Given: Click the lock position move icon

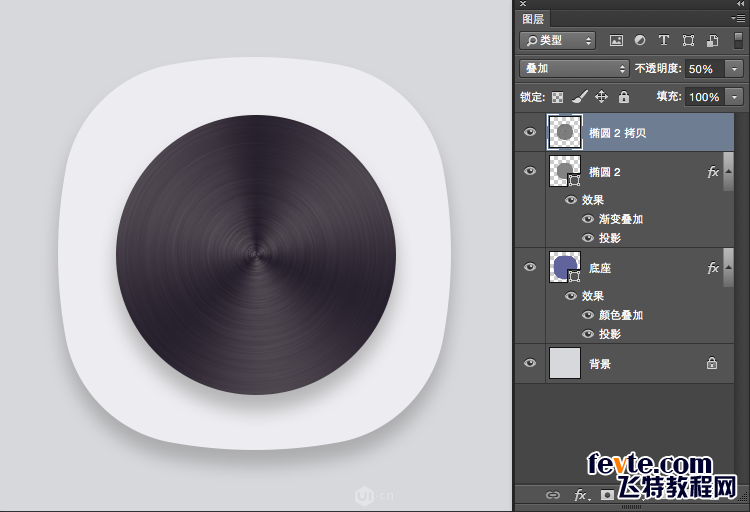Looking at the screenshot, I should (602, 97).
